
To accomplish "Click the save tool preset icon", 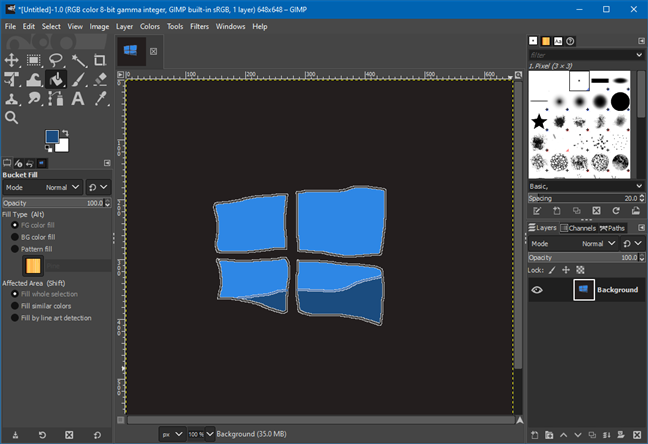I will pyautogui.click(x=15, y=435).
